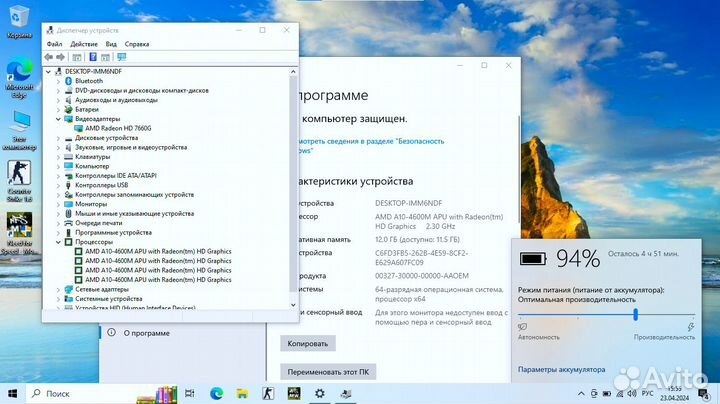Viewport: 720px width, 404px height.
Task: Select the Bluetooth device category
Action: [88, 81]
